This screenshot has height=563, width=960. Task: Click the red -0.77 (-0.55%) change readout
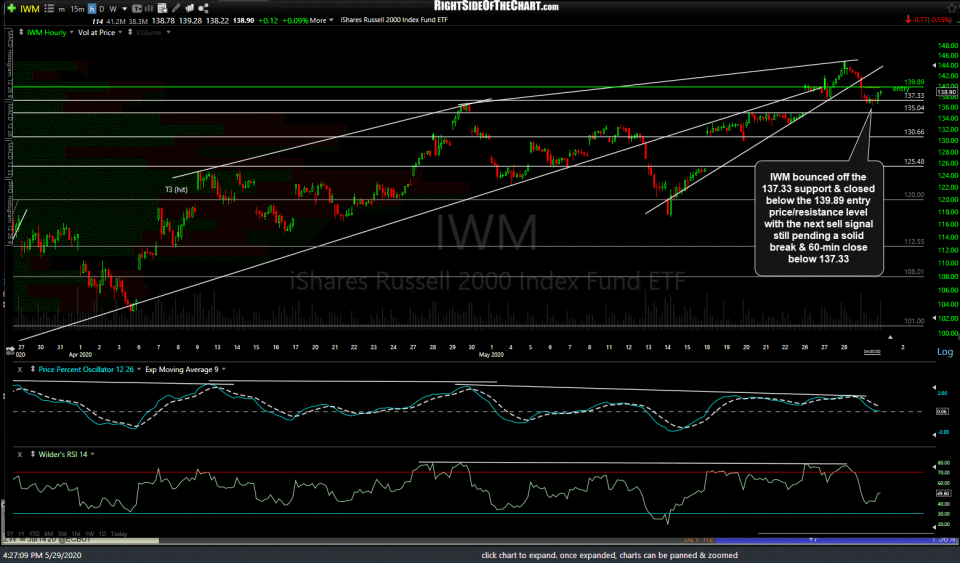tap(928, 20)
